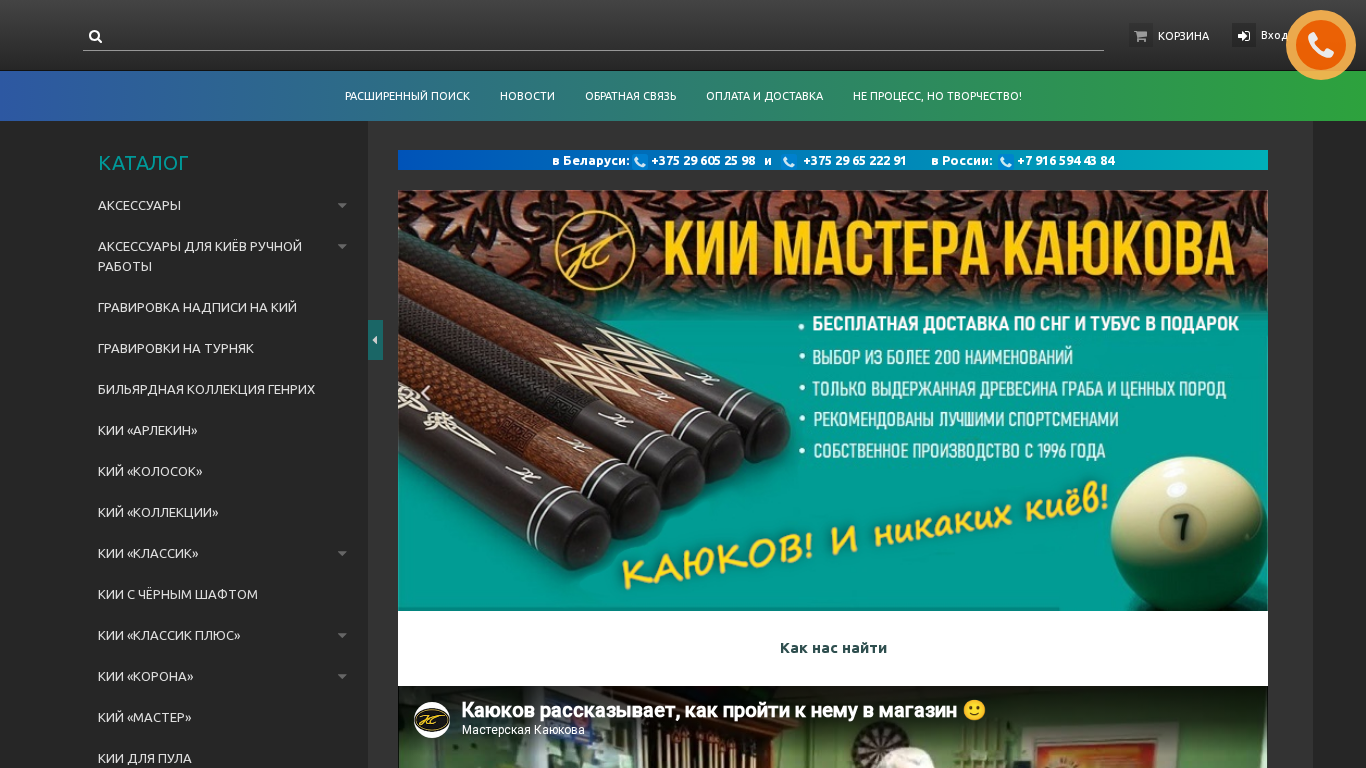The width and height of the screenshot is (1366, 768).
Task: Open the Мастерская Каюкова channel avatar
Action: point(432,720)
